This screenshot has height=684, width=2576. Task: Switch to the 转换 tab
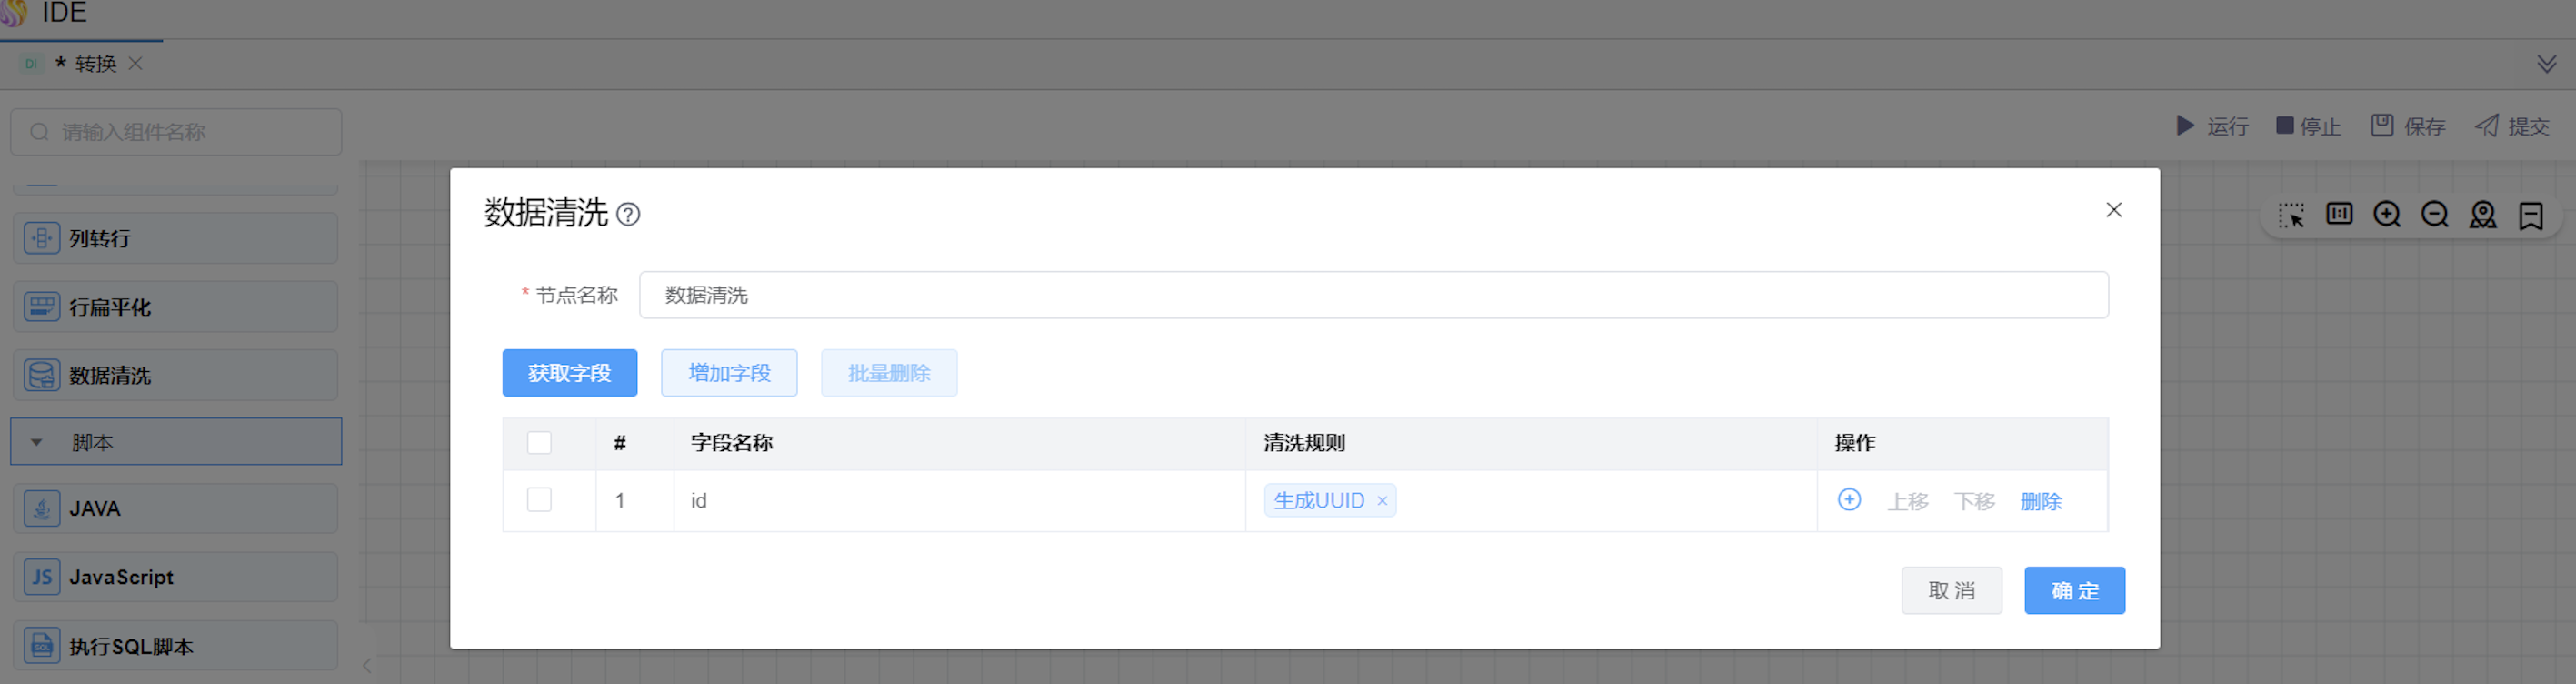[95, 64]
